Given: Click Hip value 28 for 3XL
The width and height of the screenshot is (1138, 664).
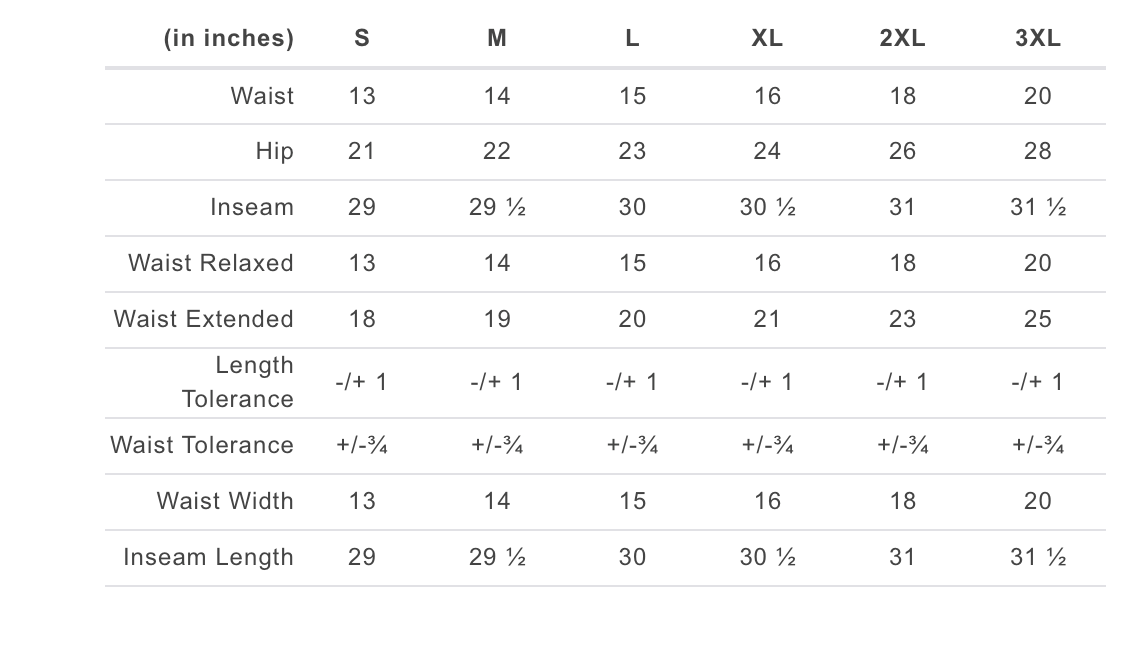Looking at the screenshot, I should click(1038, 151).
